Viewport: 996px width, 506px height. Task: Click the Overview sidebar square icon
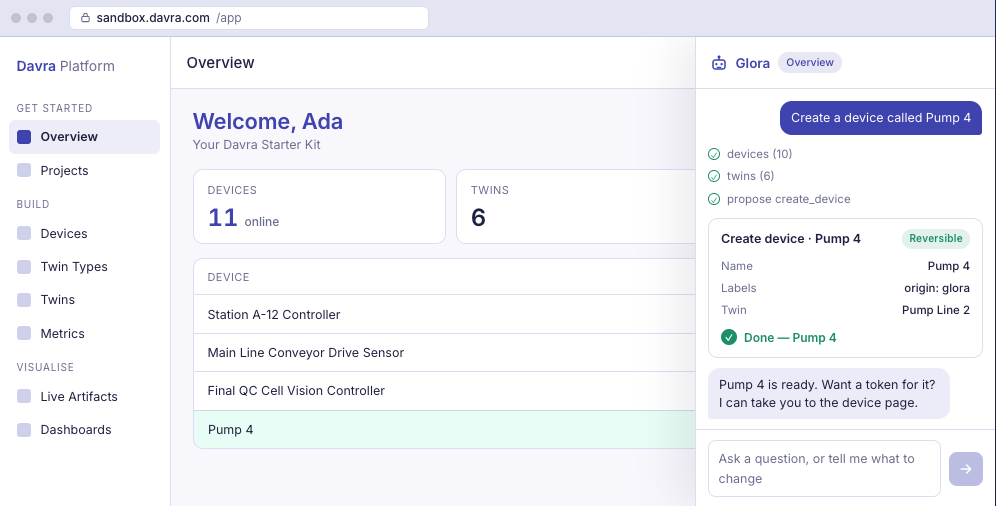[24, 136]
